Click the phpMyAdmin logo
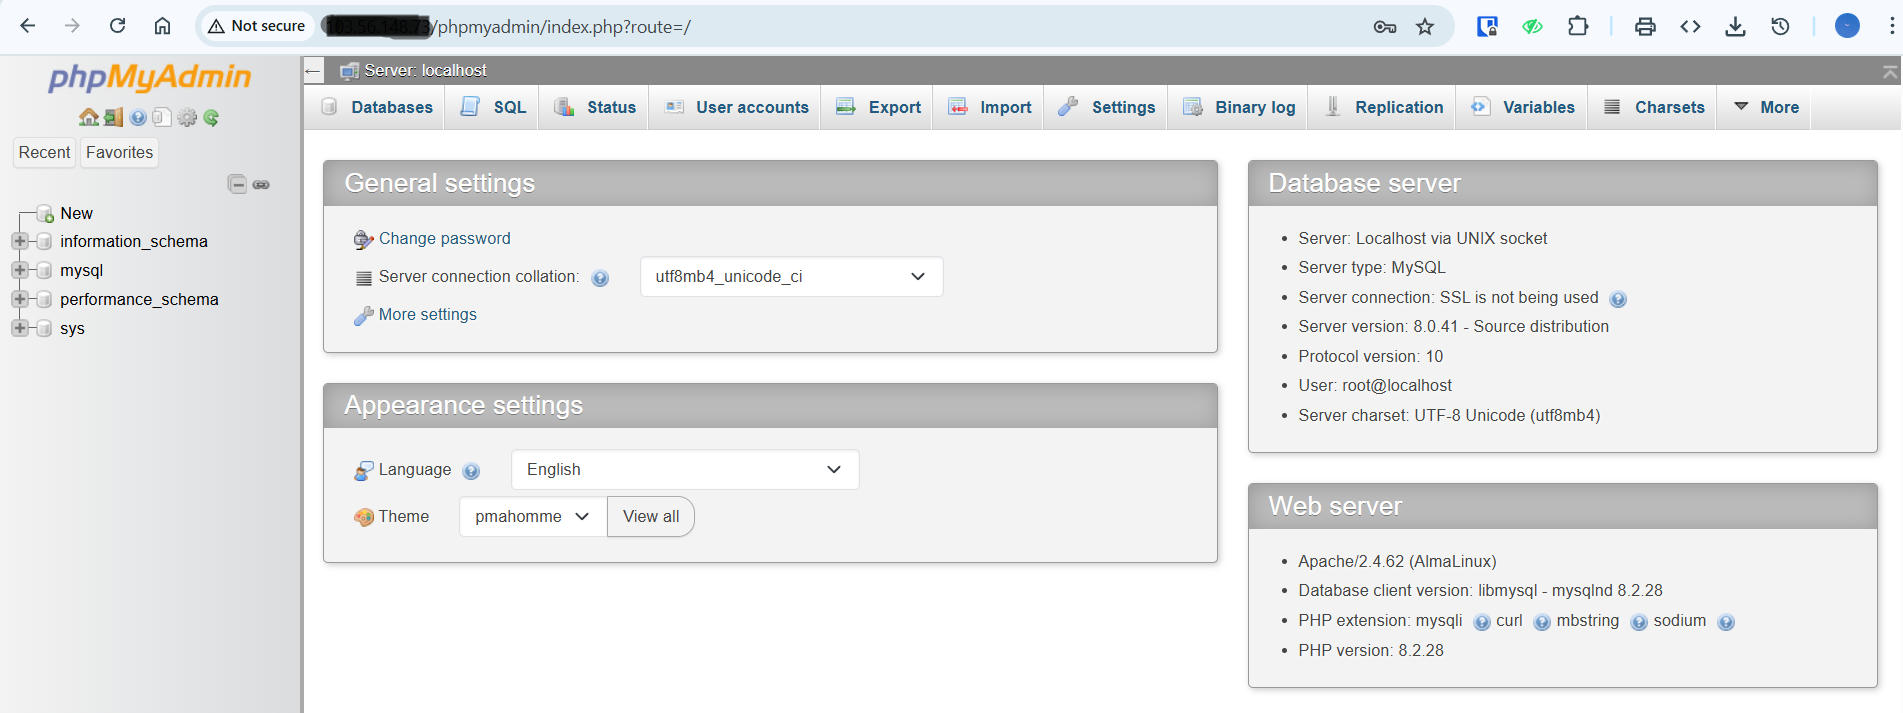 pos(150,78)
